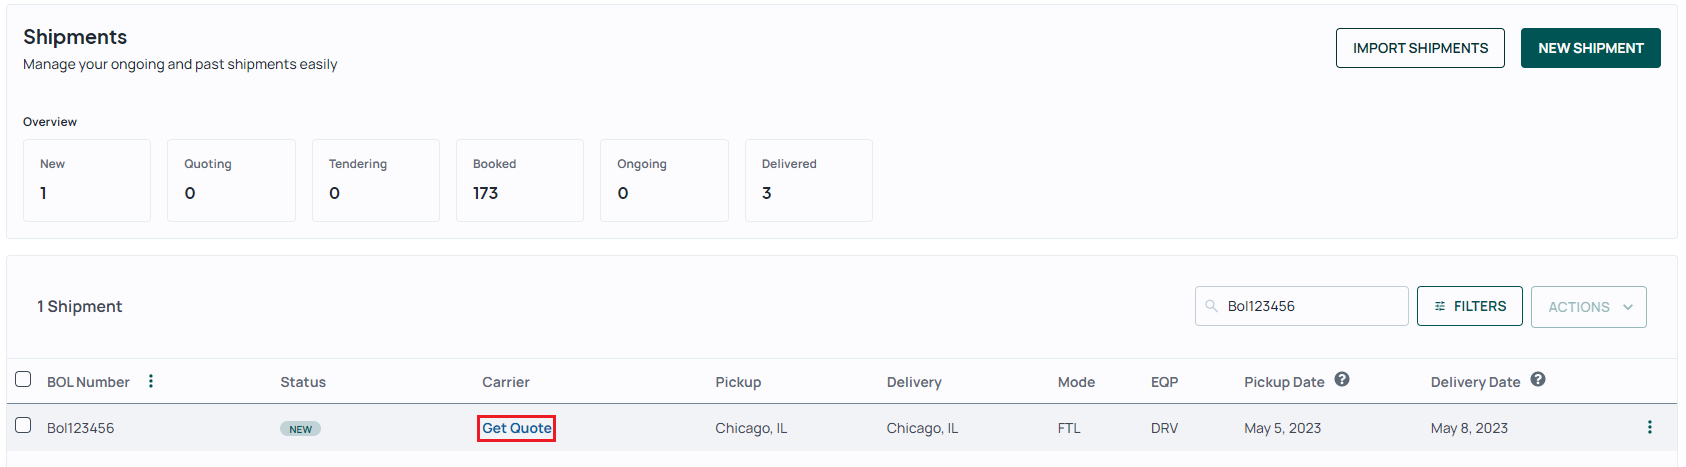Click the Actions dropdown chevron arrow

coord(1628,307)
